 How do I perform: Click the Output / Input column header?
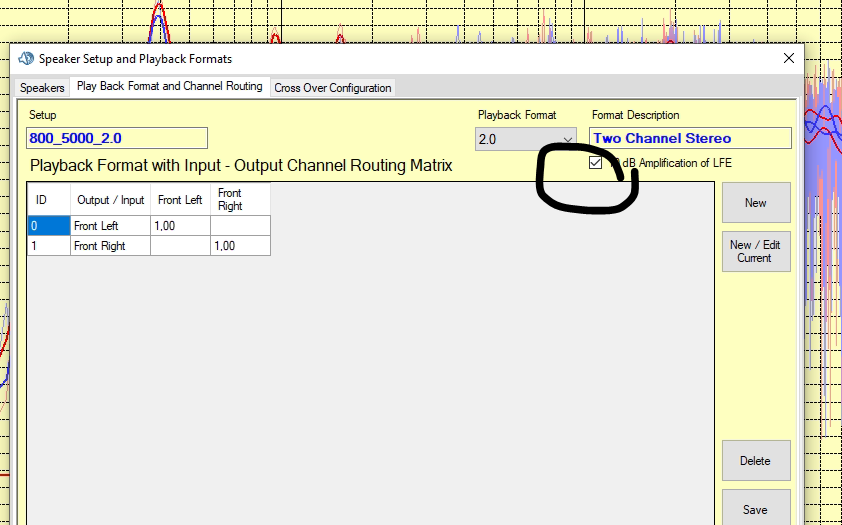111,200
